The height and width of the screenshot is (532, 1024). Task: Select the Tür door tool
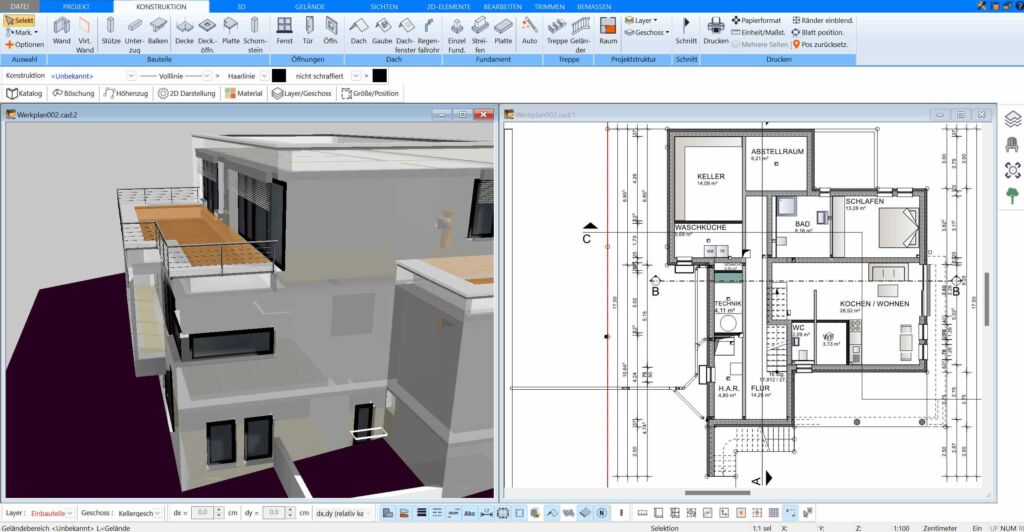click(x=308, y=32)
